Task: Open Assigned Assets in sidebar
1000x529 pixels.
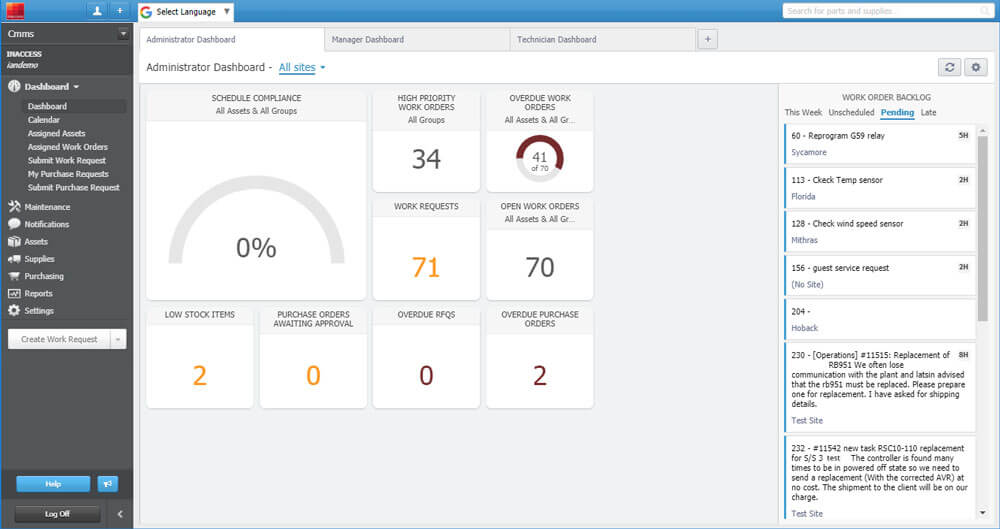Action: 56,133
